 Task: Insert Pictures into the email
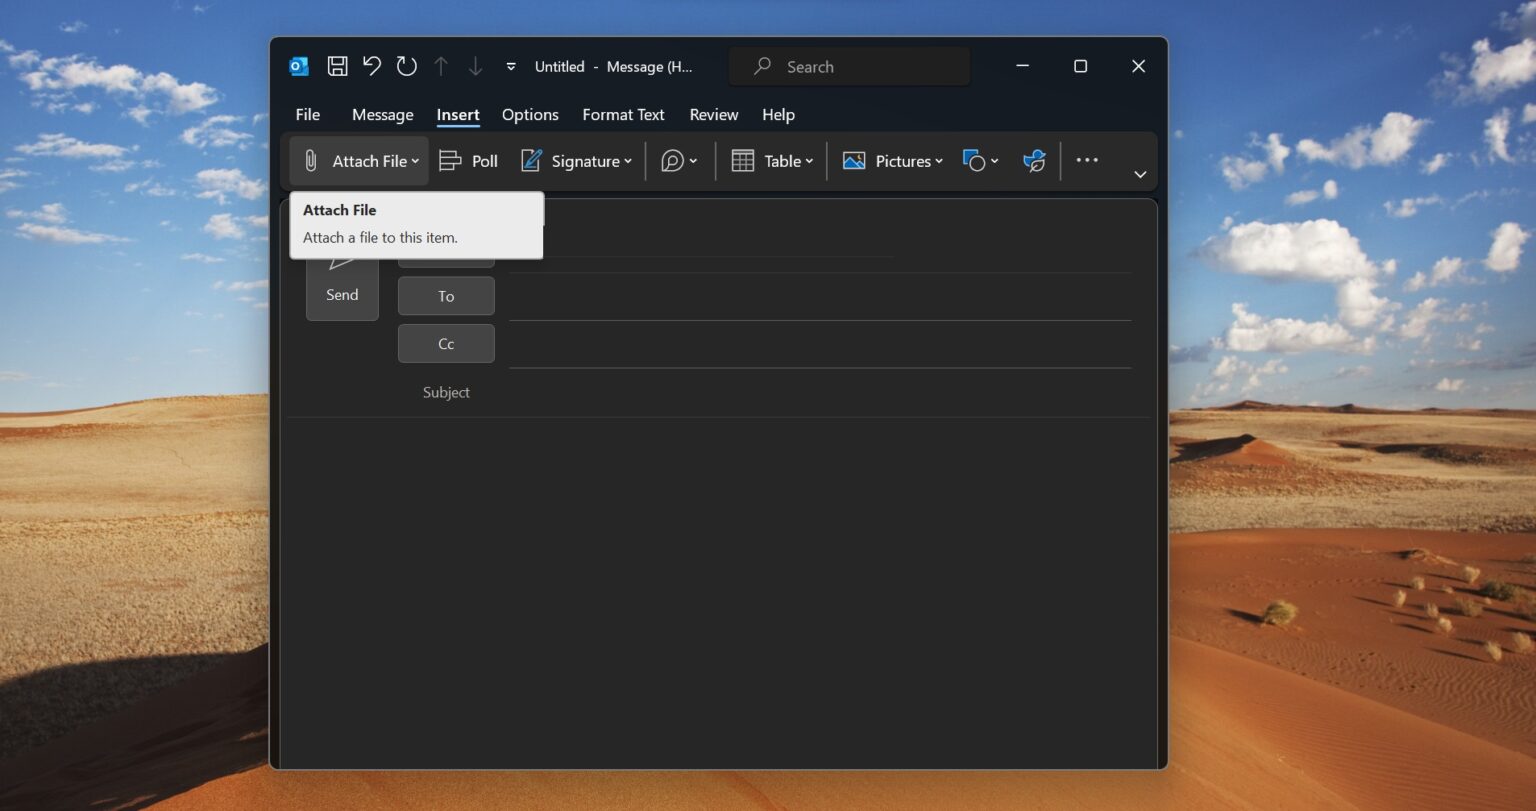pyautogui.click(x=891, y=160)
